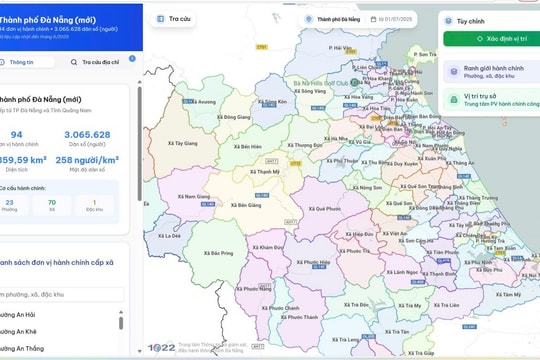Click the Xã Trà Leng region on the map
Image resolution: width=540 pixels, height=360 pixels.
[345, 340]
